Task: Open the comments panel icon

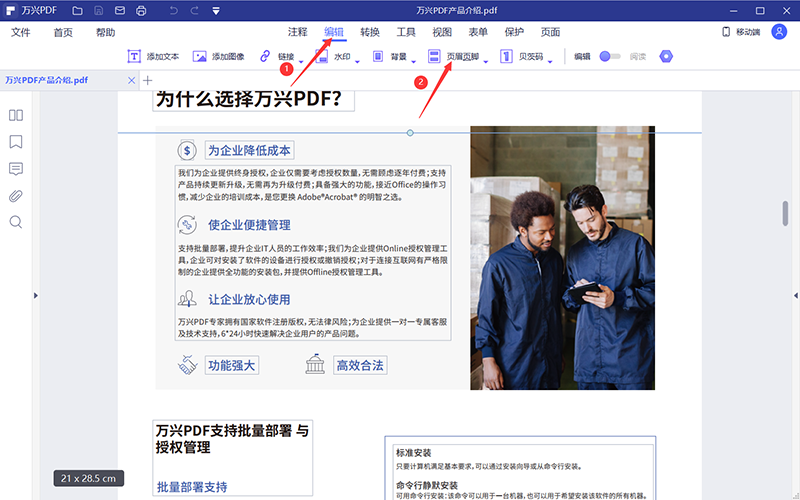Action: click(x=16, y=169)
